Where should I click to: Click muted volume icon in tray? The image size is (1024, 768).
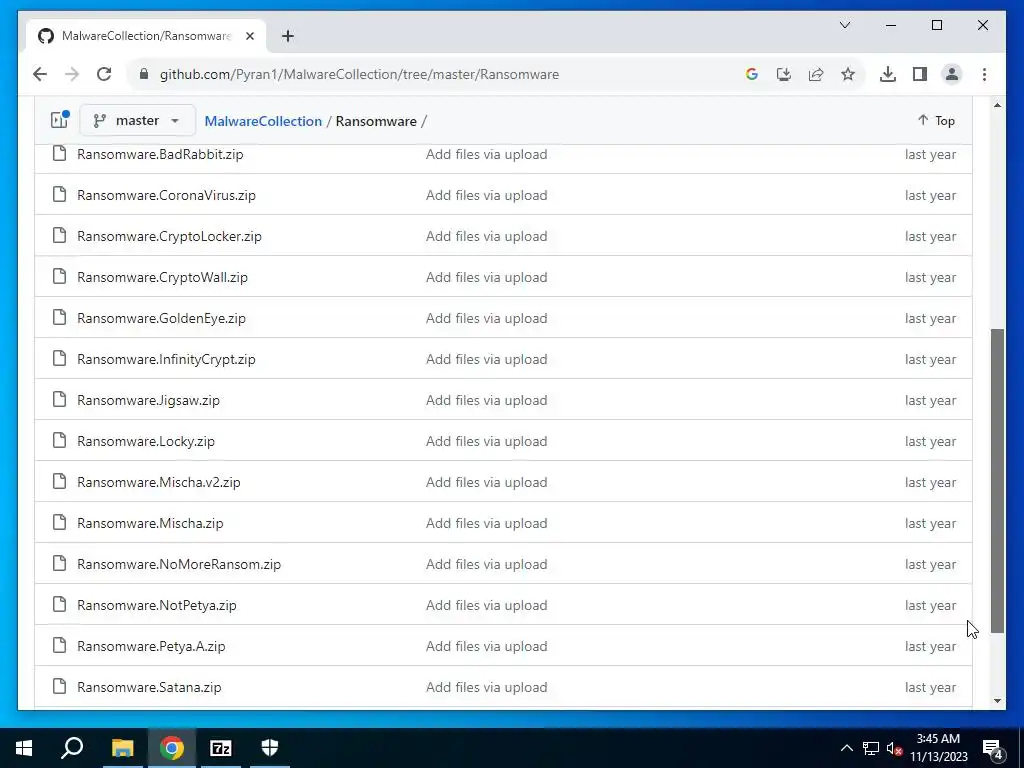tap(895, 748)
